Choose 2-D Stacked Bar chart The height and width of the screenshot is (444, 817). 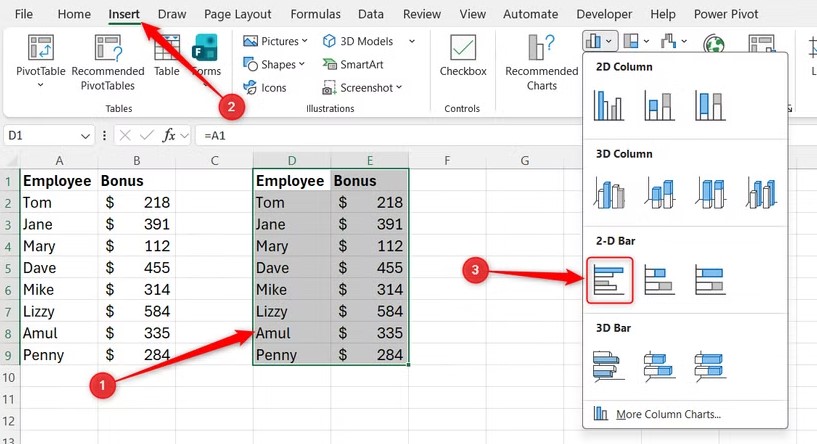(x=659, y=280)
